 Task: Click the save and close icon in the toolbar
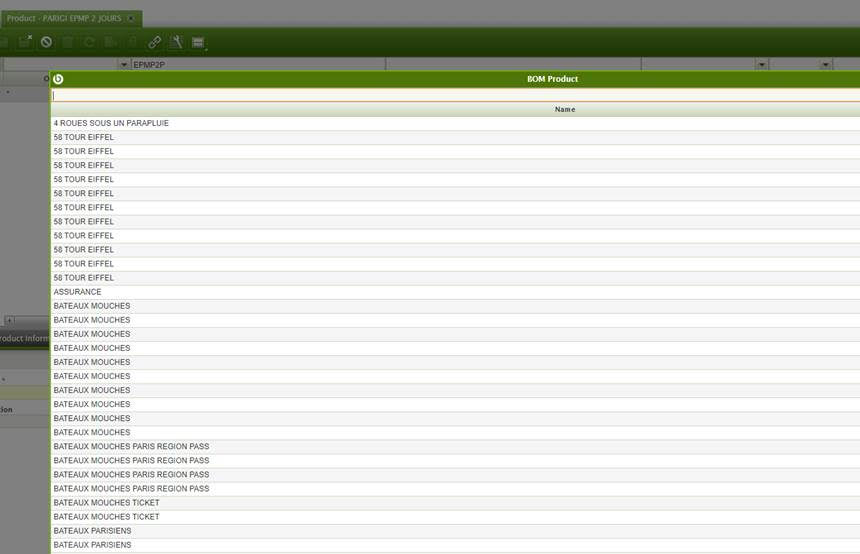25,42
